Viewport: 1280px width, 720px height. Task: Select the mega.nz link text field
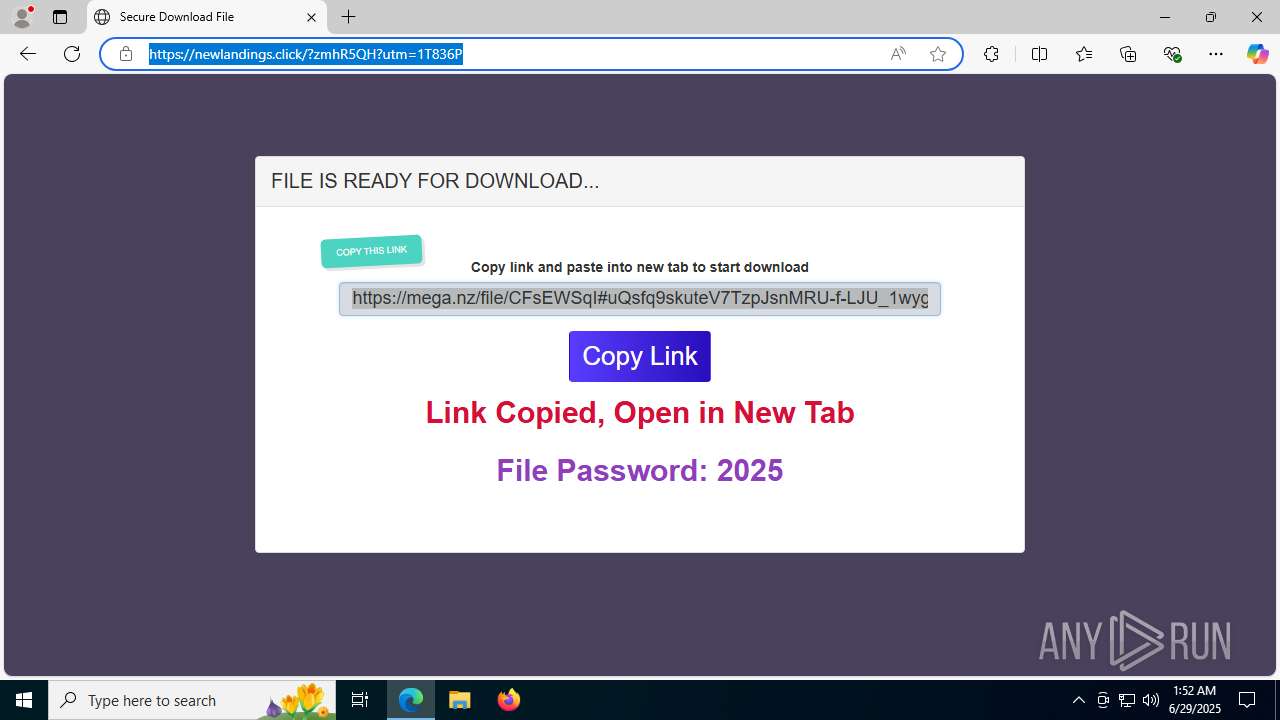[x=640, y=298]
